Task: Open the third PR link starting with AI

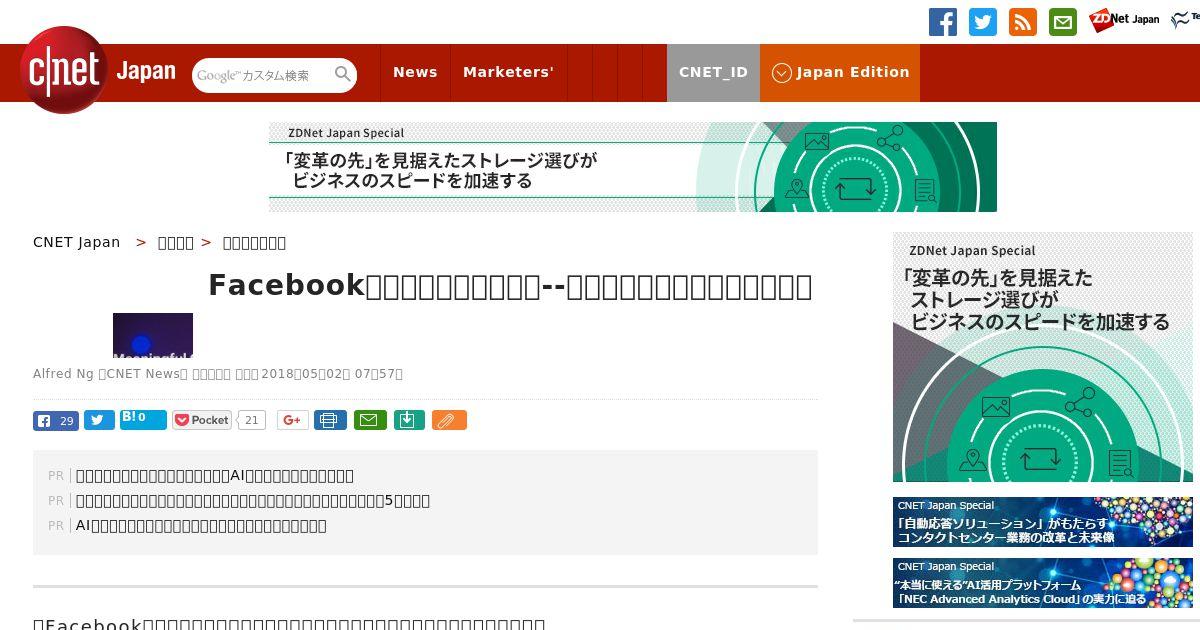Action: tap(201, 526)
